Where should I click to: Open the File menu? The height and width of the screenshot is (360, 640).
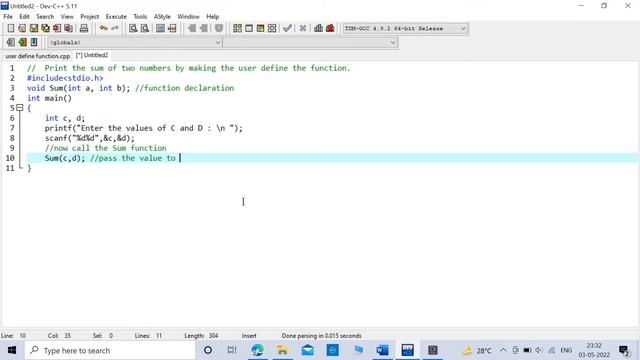[8, 17]
